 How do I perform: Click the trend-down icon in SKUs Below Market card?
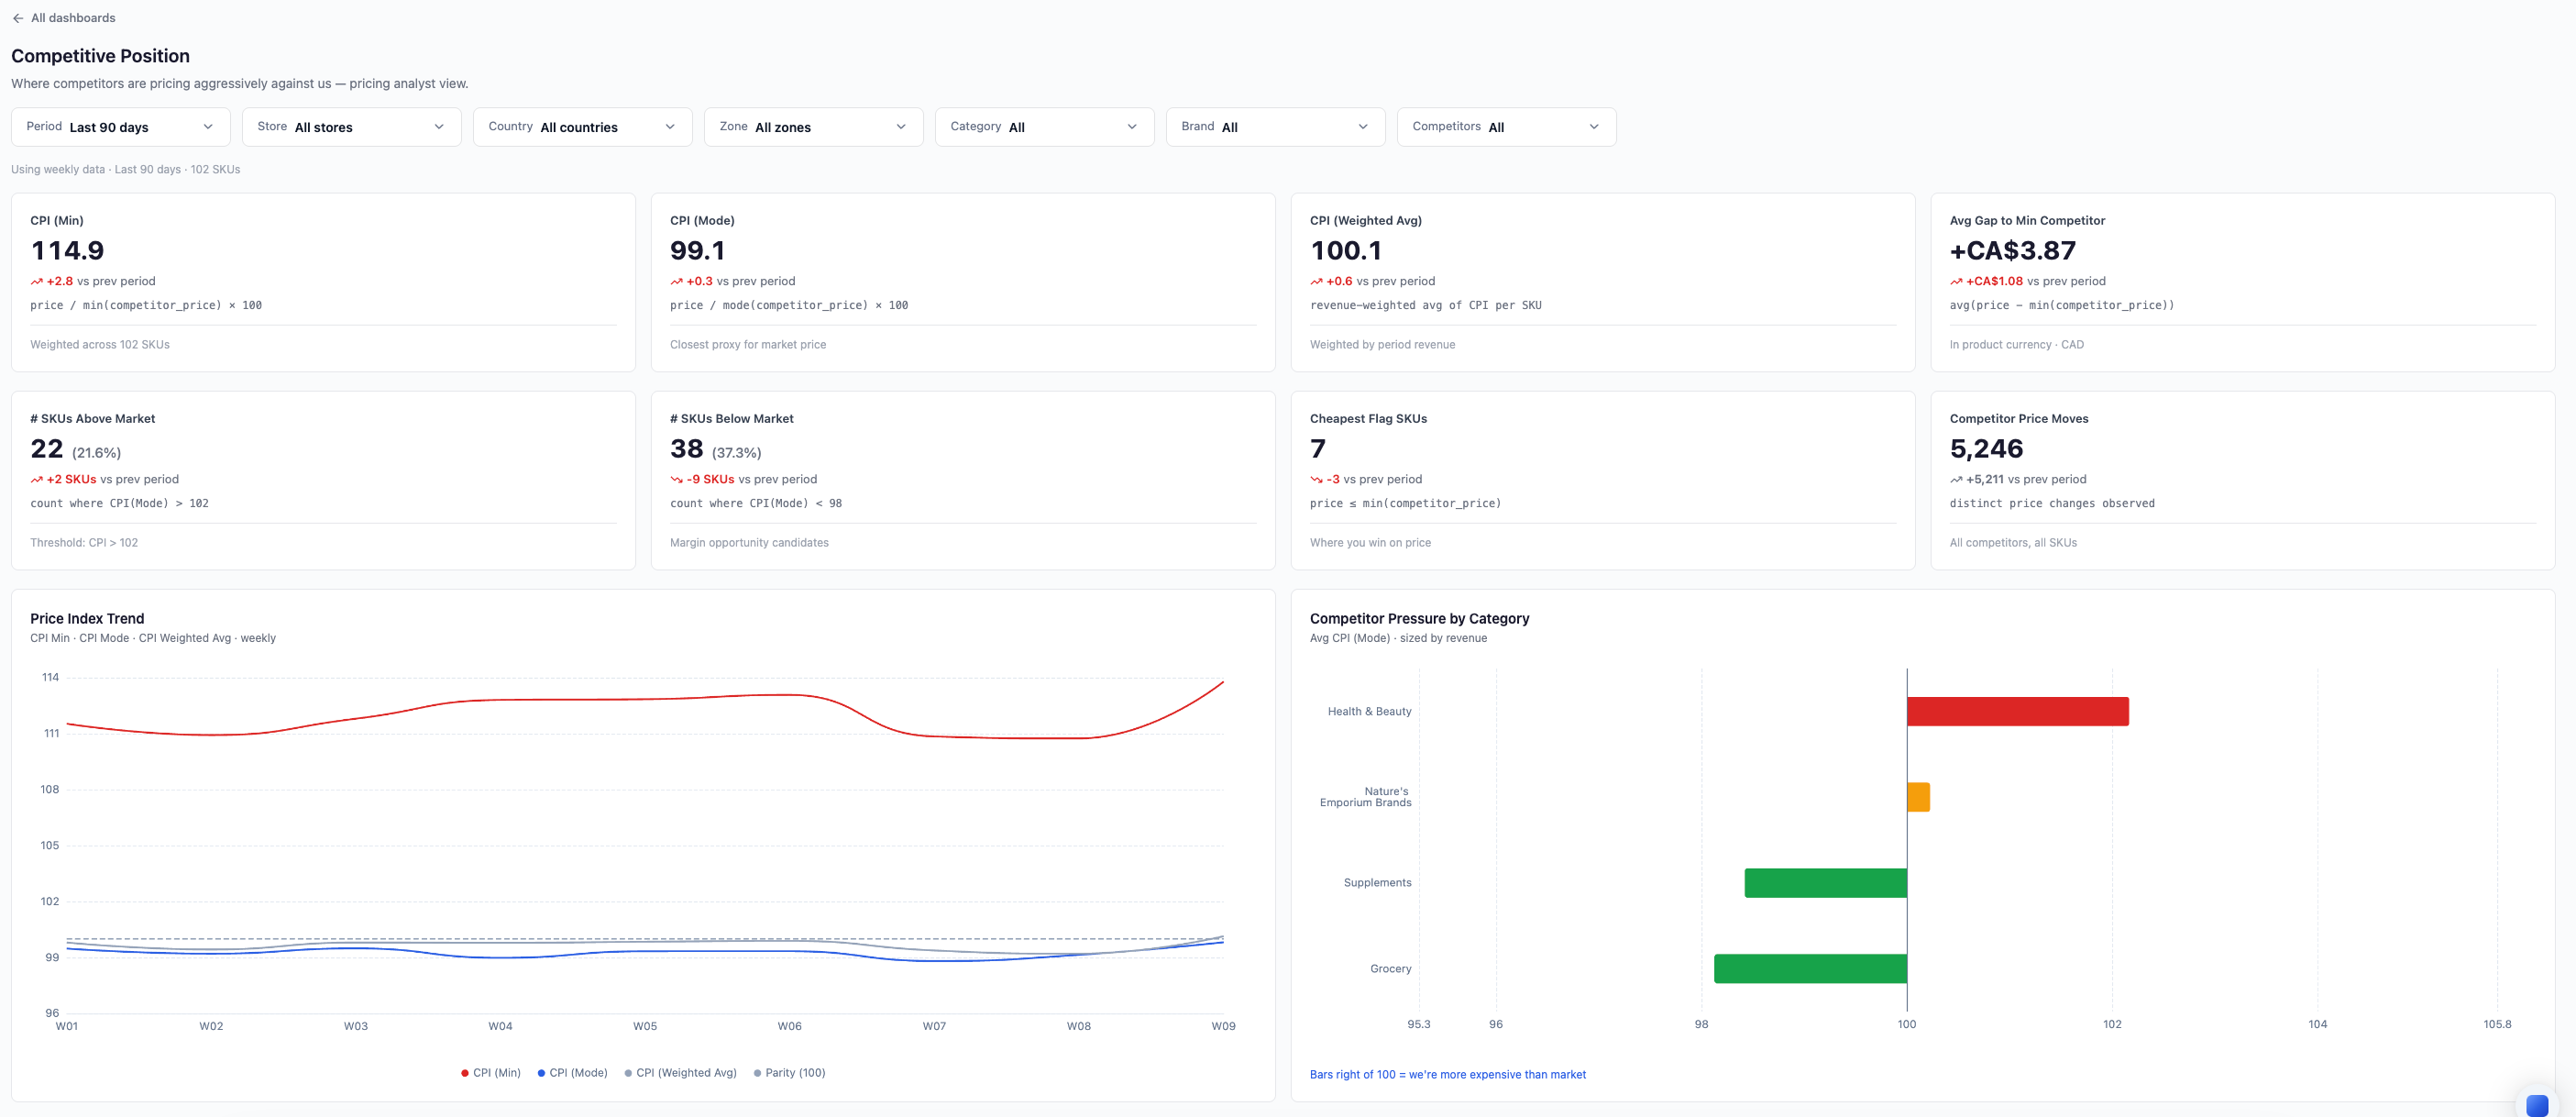pos(677,480)
